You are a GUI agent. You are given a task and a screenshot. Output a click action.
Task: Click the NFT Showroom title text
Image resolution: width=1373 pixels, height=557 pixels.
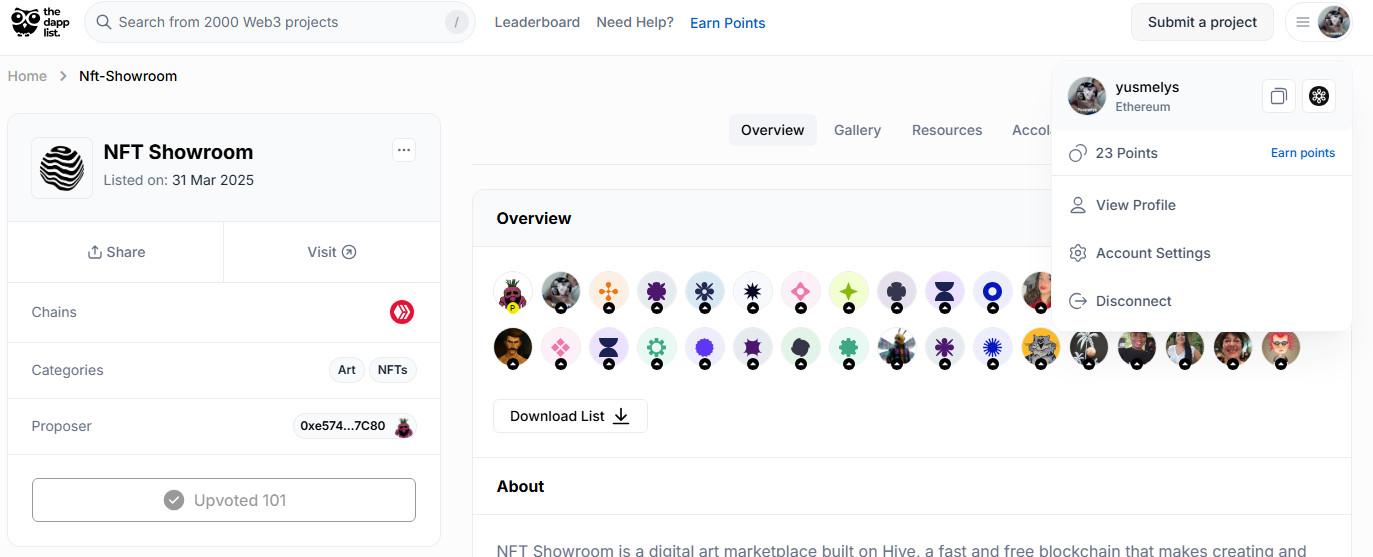pos(179,152)
